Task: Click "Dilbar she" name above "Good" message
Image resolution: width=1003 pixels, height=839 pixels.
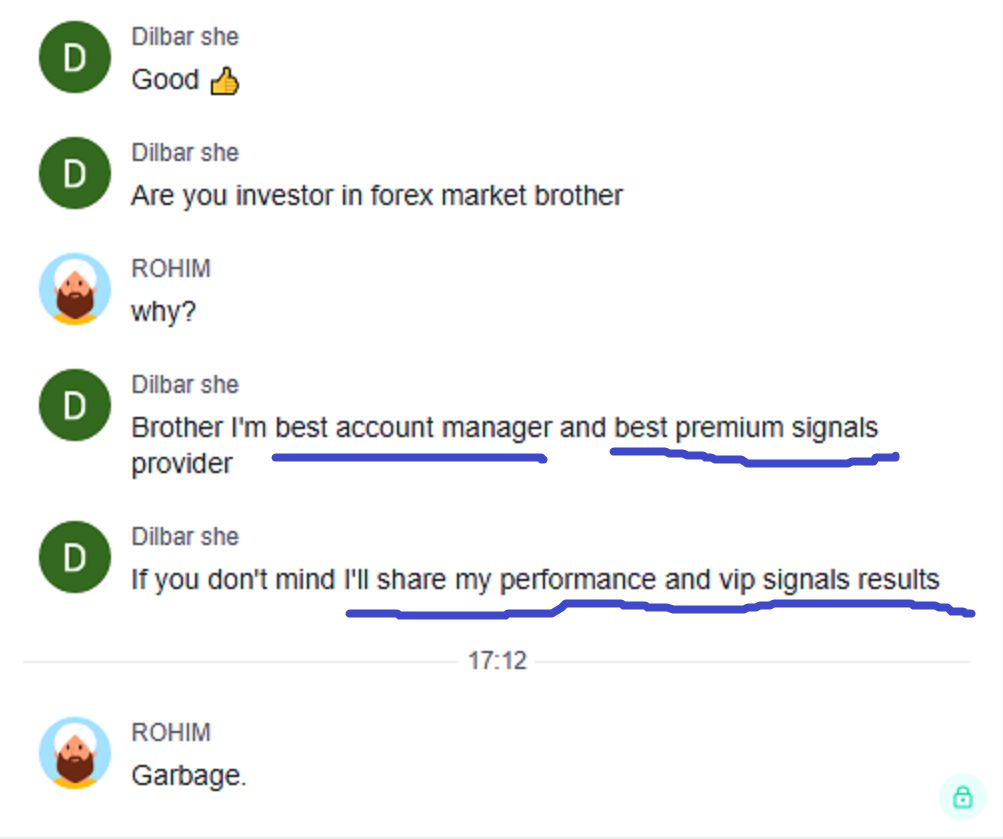Action: 185,37
